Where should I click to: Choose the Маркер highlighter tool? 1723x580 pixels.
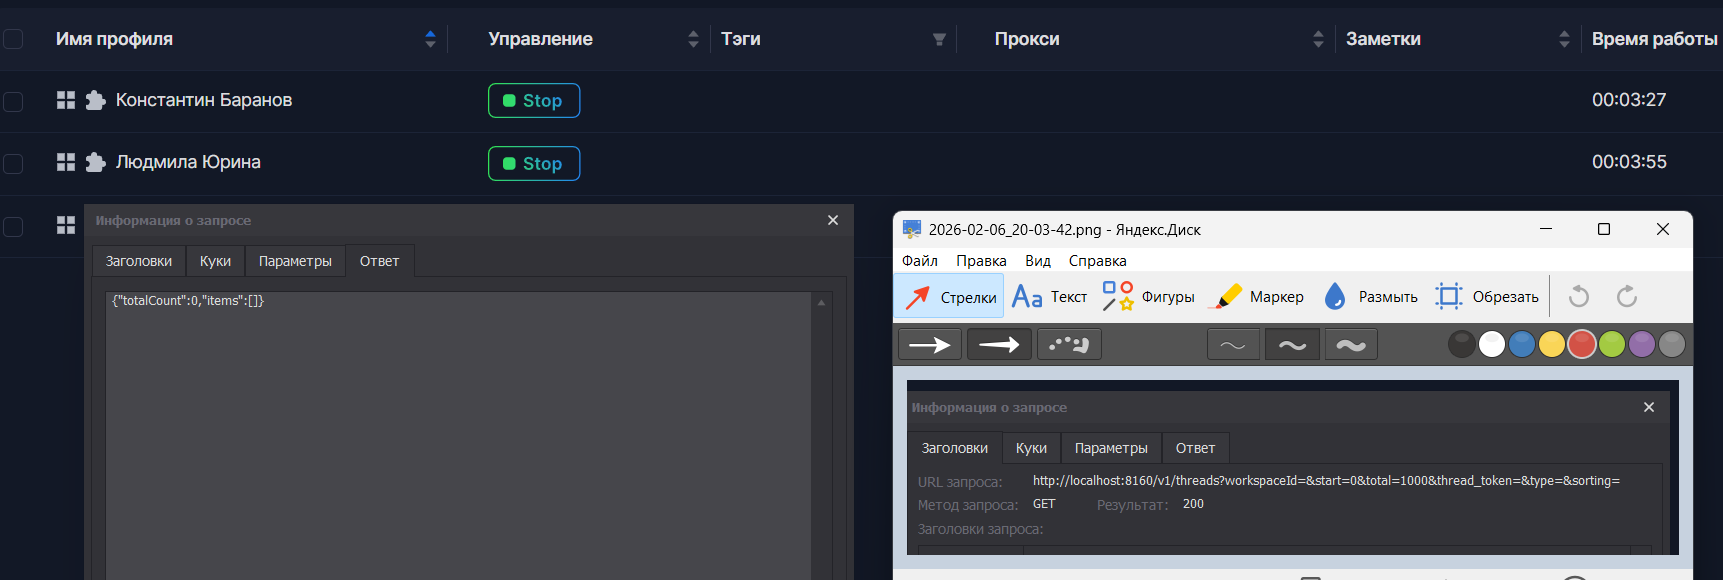click(x=1257, y=297)
